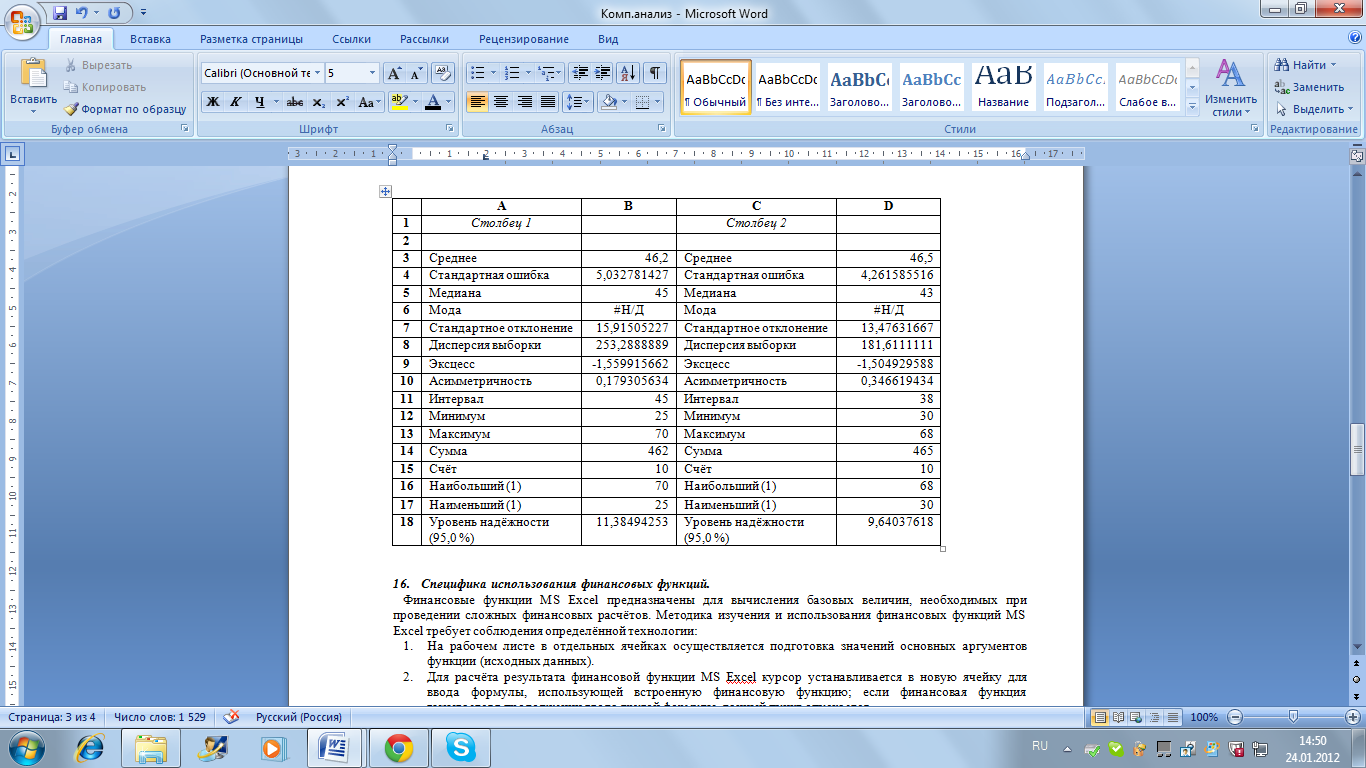Open the borders dropdown
The height and width of the screenshot is (768, 1366).
pos(656,102)
